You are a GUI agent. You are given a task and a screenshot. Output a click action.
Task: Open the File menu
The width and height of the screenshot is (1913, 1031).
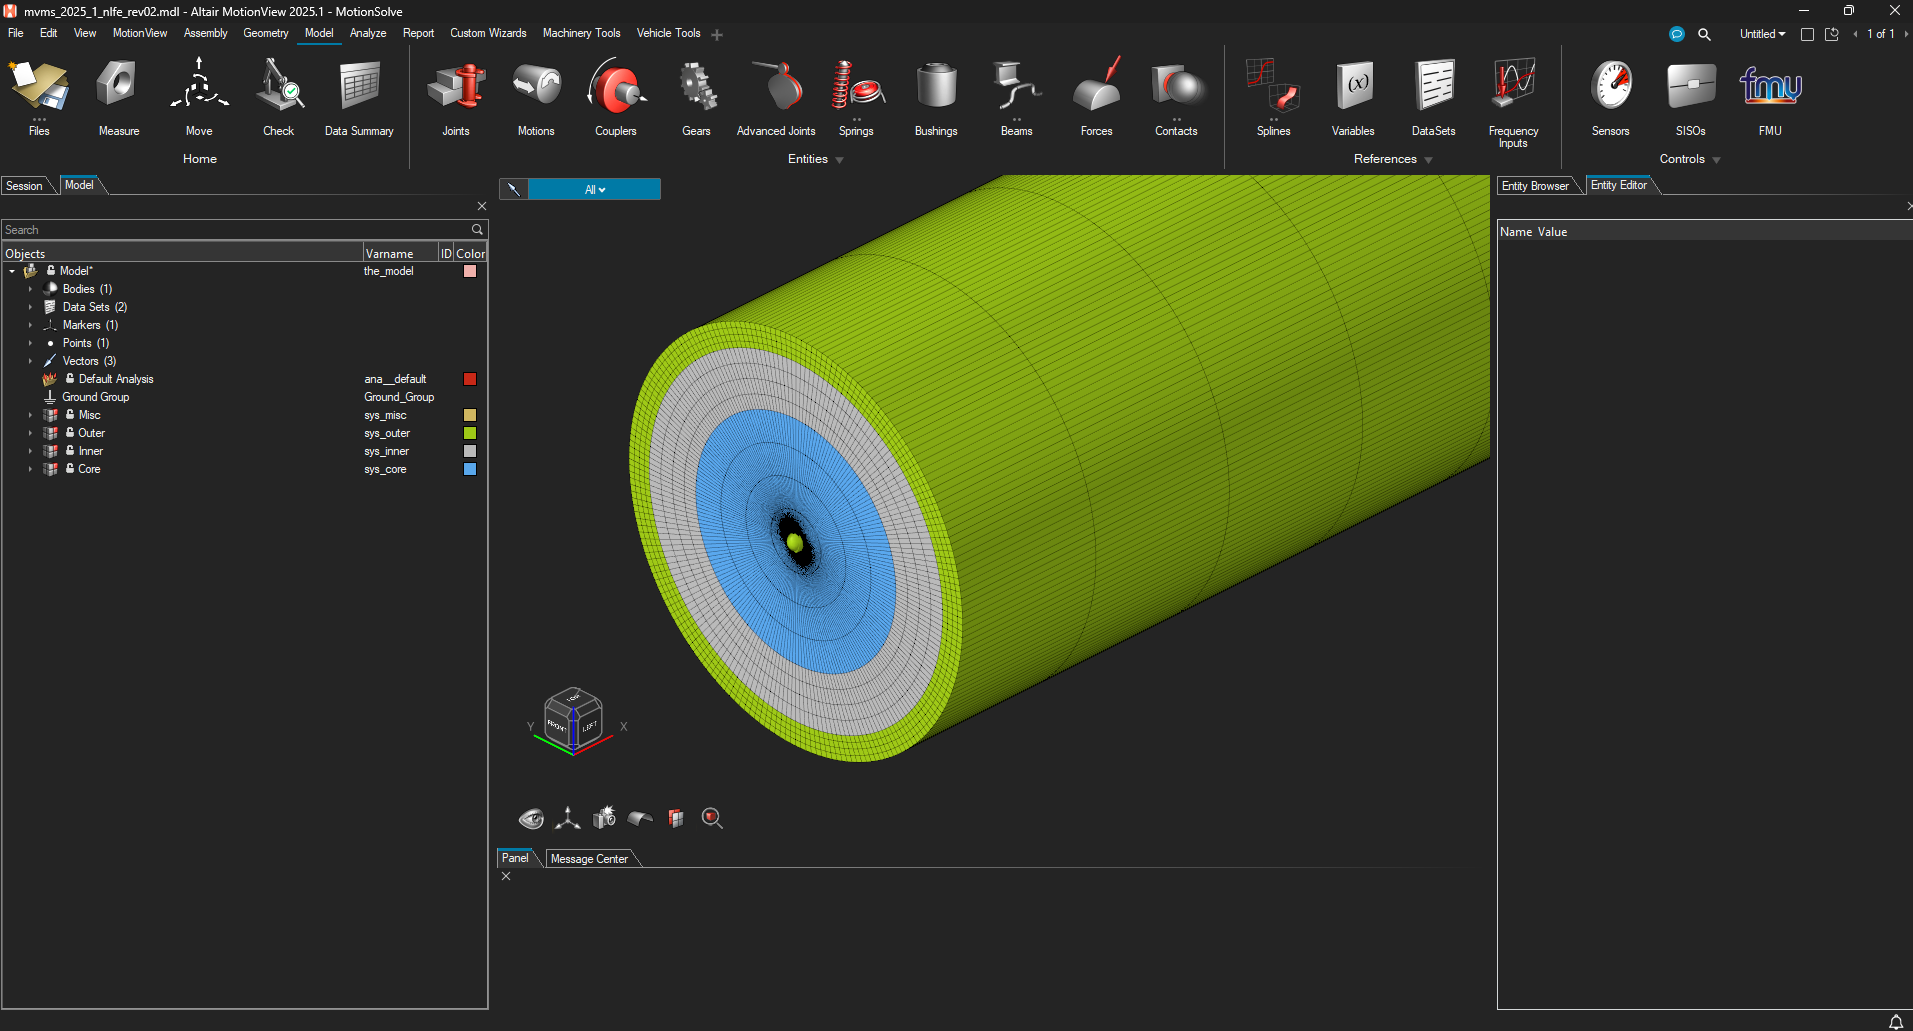[x=16, y=33]
